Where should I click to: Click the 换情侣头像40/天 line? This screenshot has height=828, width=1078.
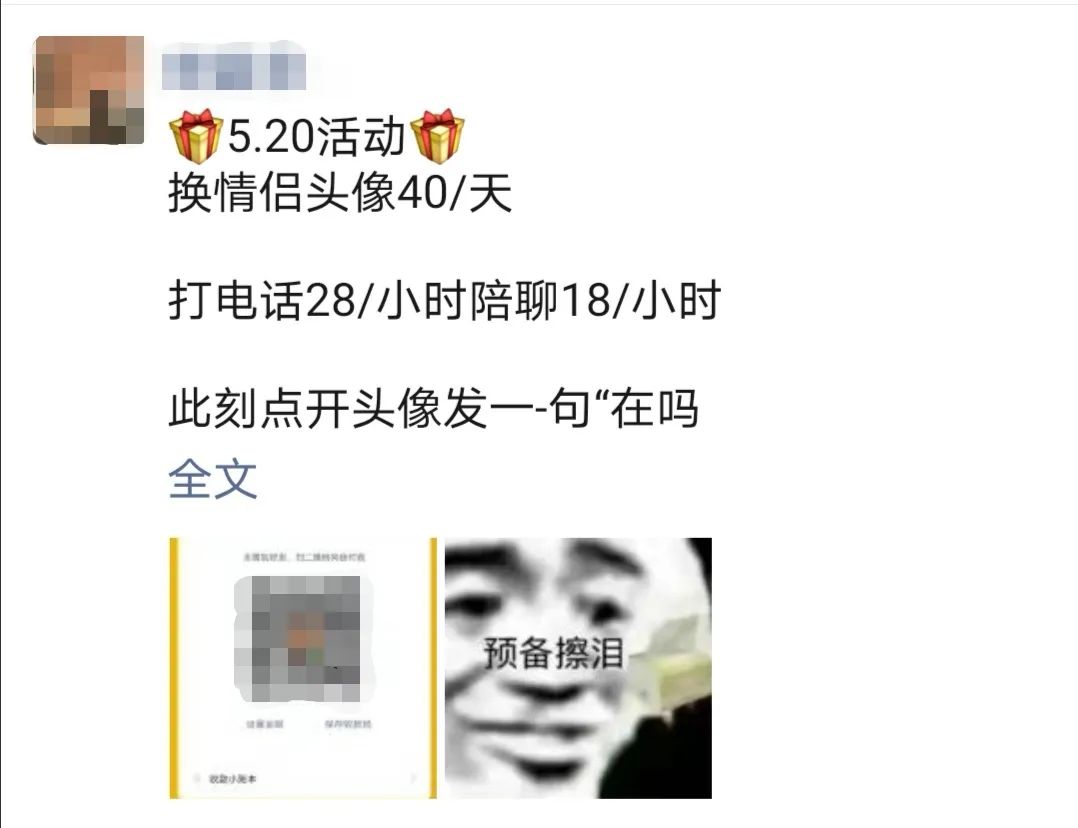(340, 193)
